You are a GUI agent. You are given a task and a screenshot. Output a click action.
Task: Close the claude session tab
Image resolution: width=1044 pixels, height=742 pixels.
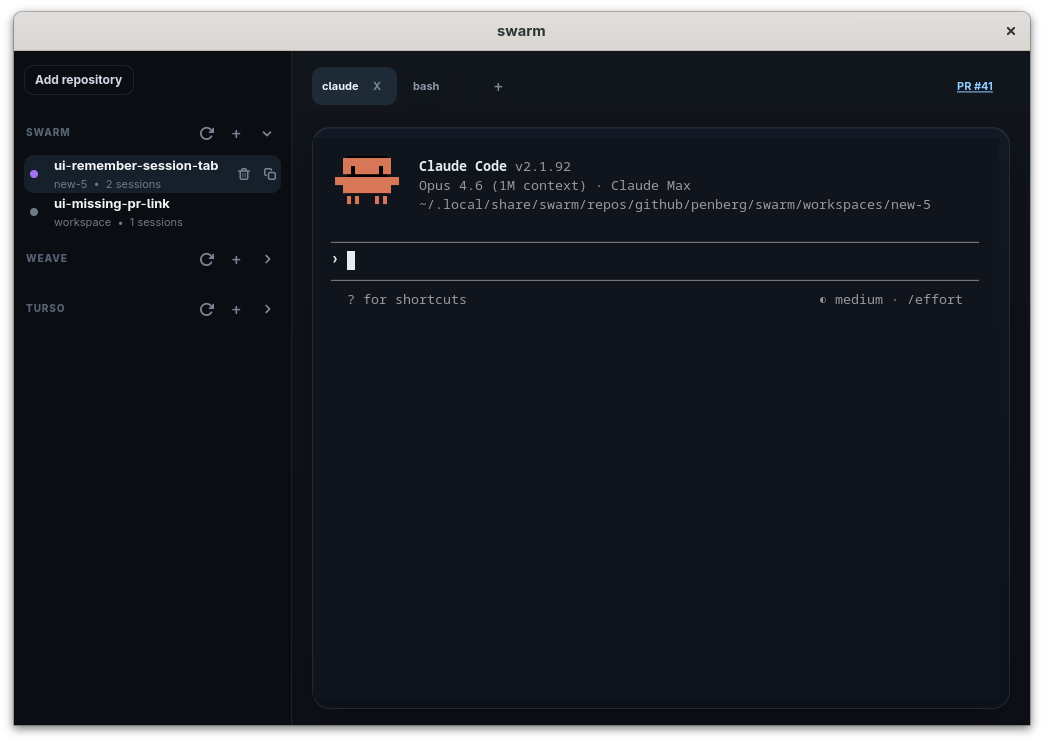(x=377, y=86)
